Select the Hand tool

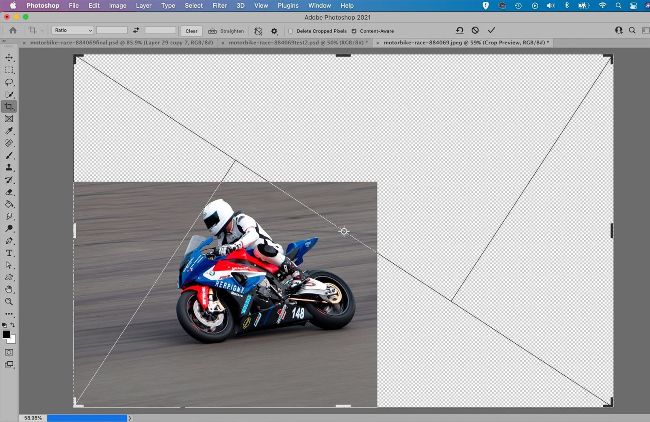9,289
